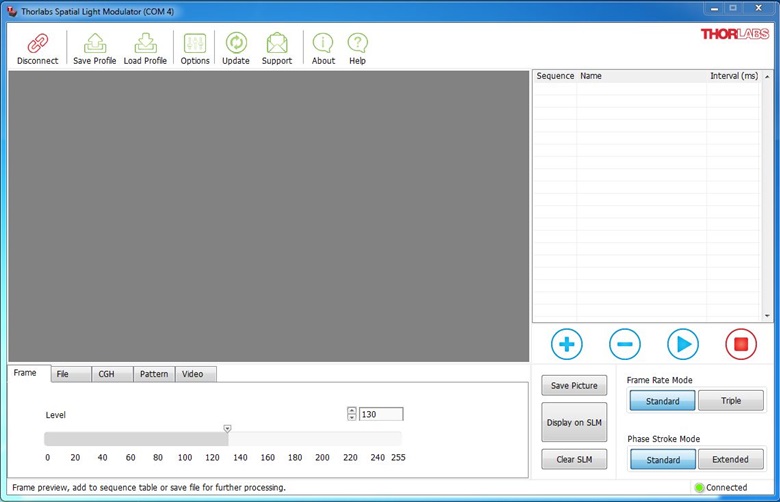Select Extended phase stroke mode
780x502 pixels.
point(730,460)
